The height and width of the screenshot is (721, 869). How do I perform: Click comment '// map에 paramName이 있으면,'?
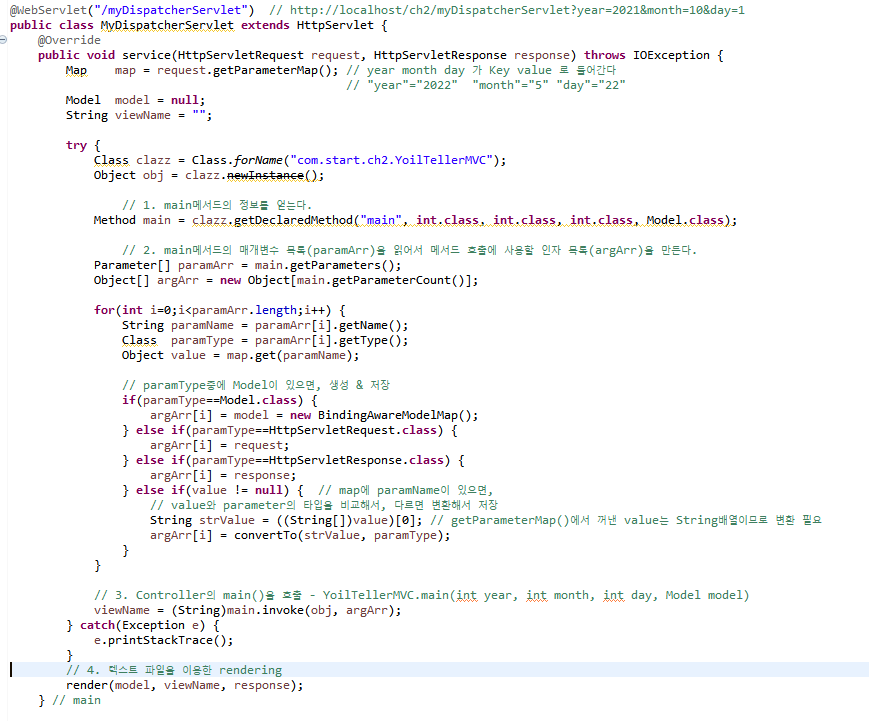click(405, 490)
